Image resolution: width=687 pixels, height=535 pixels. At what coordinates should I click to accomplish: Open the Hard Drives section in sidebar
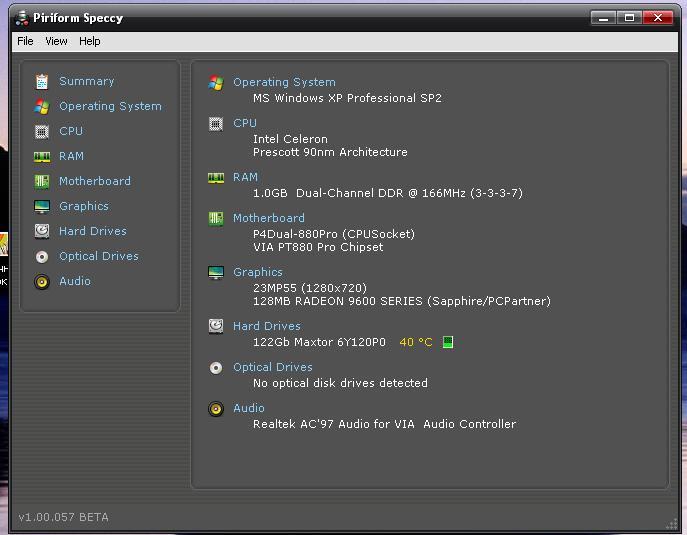coord(92,231)
